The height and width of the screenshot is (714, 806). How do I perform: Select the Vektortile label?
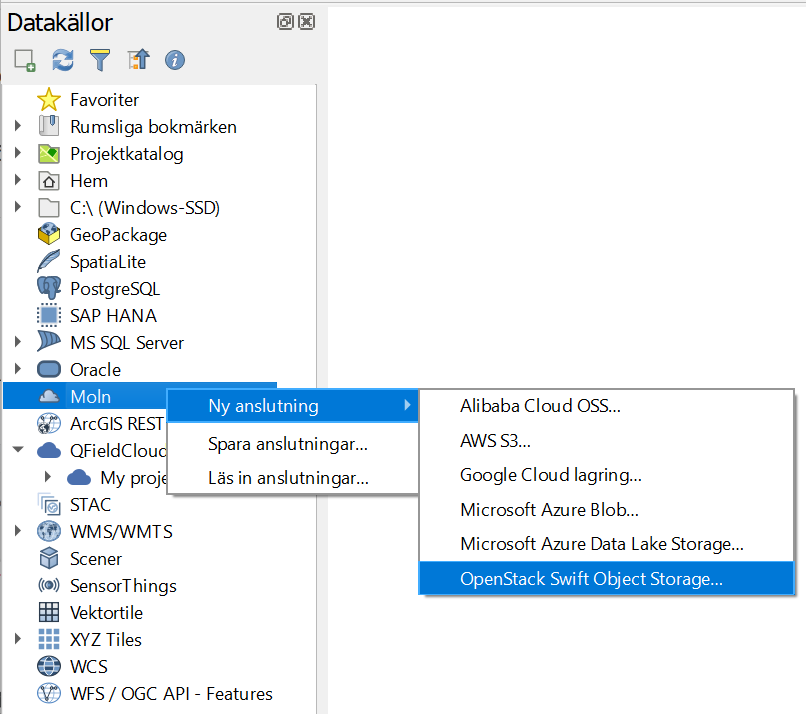click(106, 612)
